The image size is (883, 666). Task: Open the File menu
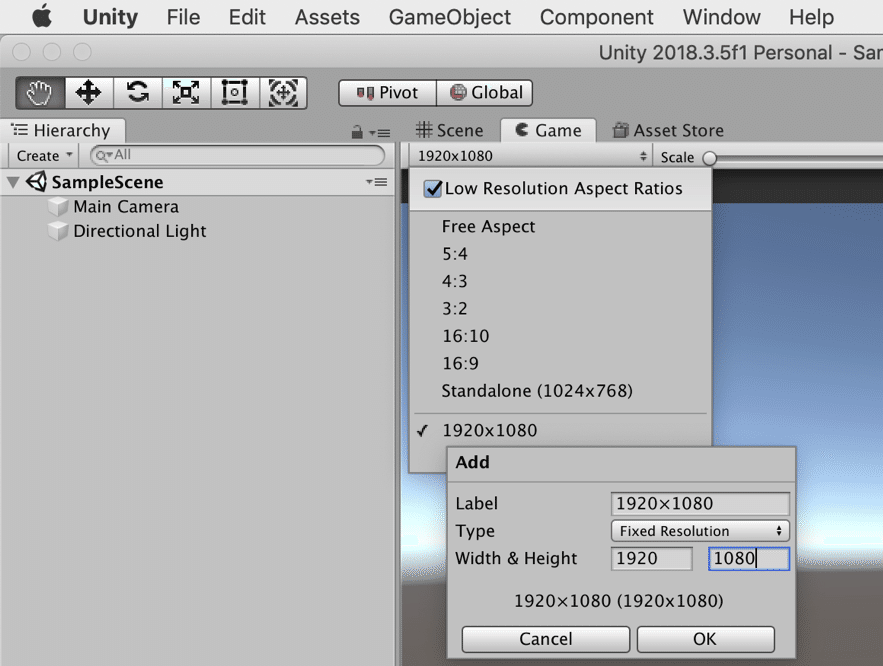point(183,17)
